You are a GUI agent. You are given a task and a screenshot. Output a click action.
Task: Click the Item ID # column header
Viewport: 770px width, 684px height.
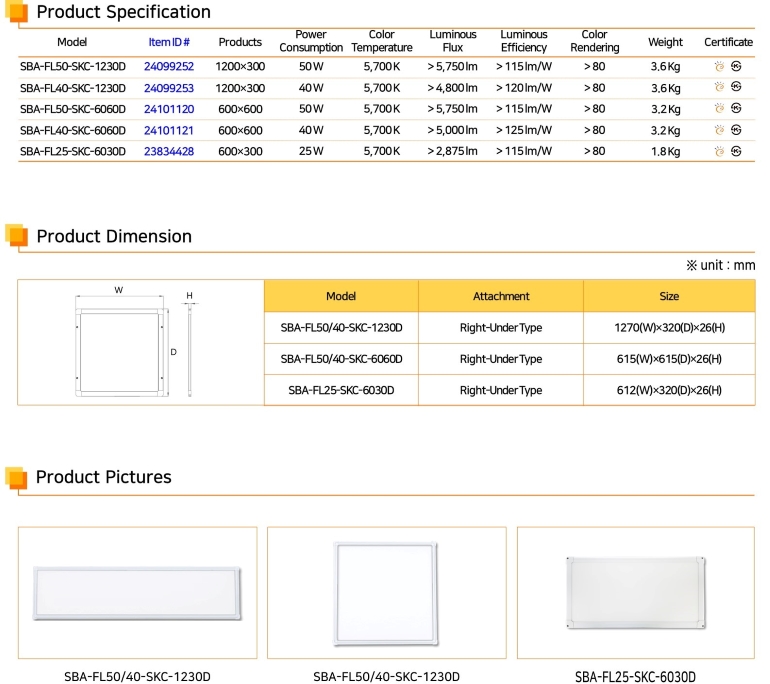point(169,42)
